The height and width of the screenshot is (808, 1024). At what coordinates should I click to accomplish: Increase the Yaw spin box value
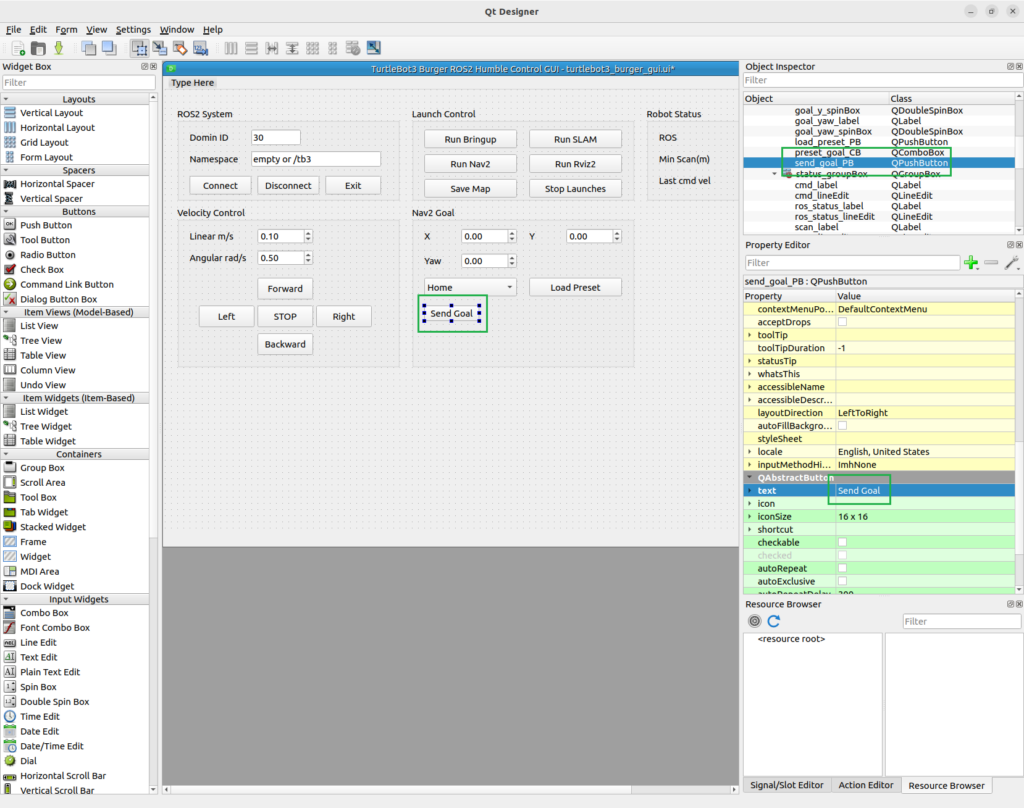[x=512, y=257]
